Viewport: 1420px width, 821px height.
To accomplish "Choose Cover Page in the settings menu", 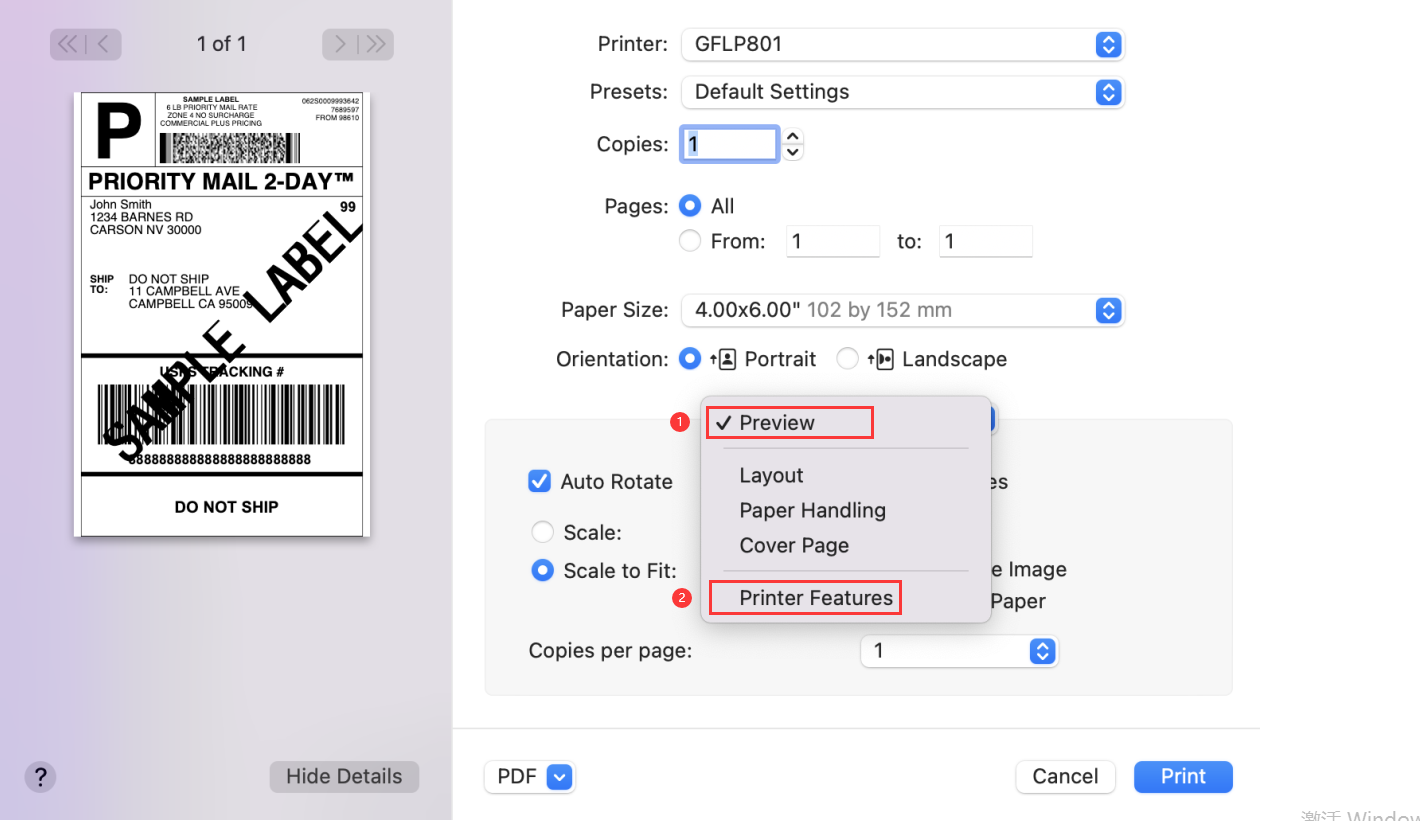I will (794, 545).
